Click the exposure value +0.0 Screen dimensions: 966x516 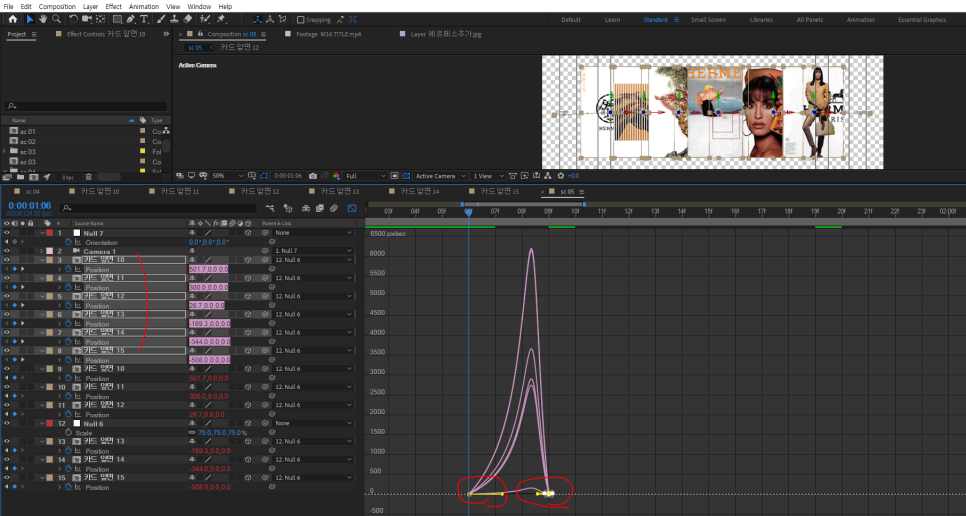pyautogui.click(x=573, y=175)
